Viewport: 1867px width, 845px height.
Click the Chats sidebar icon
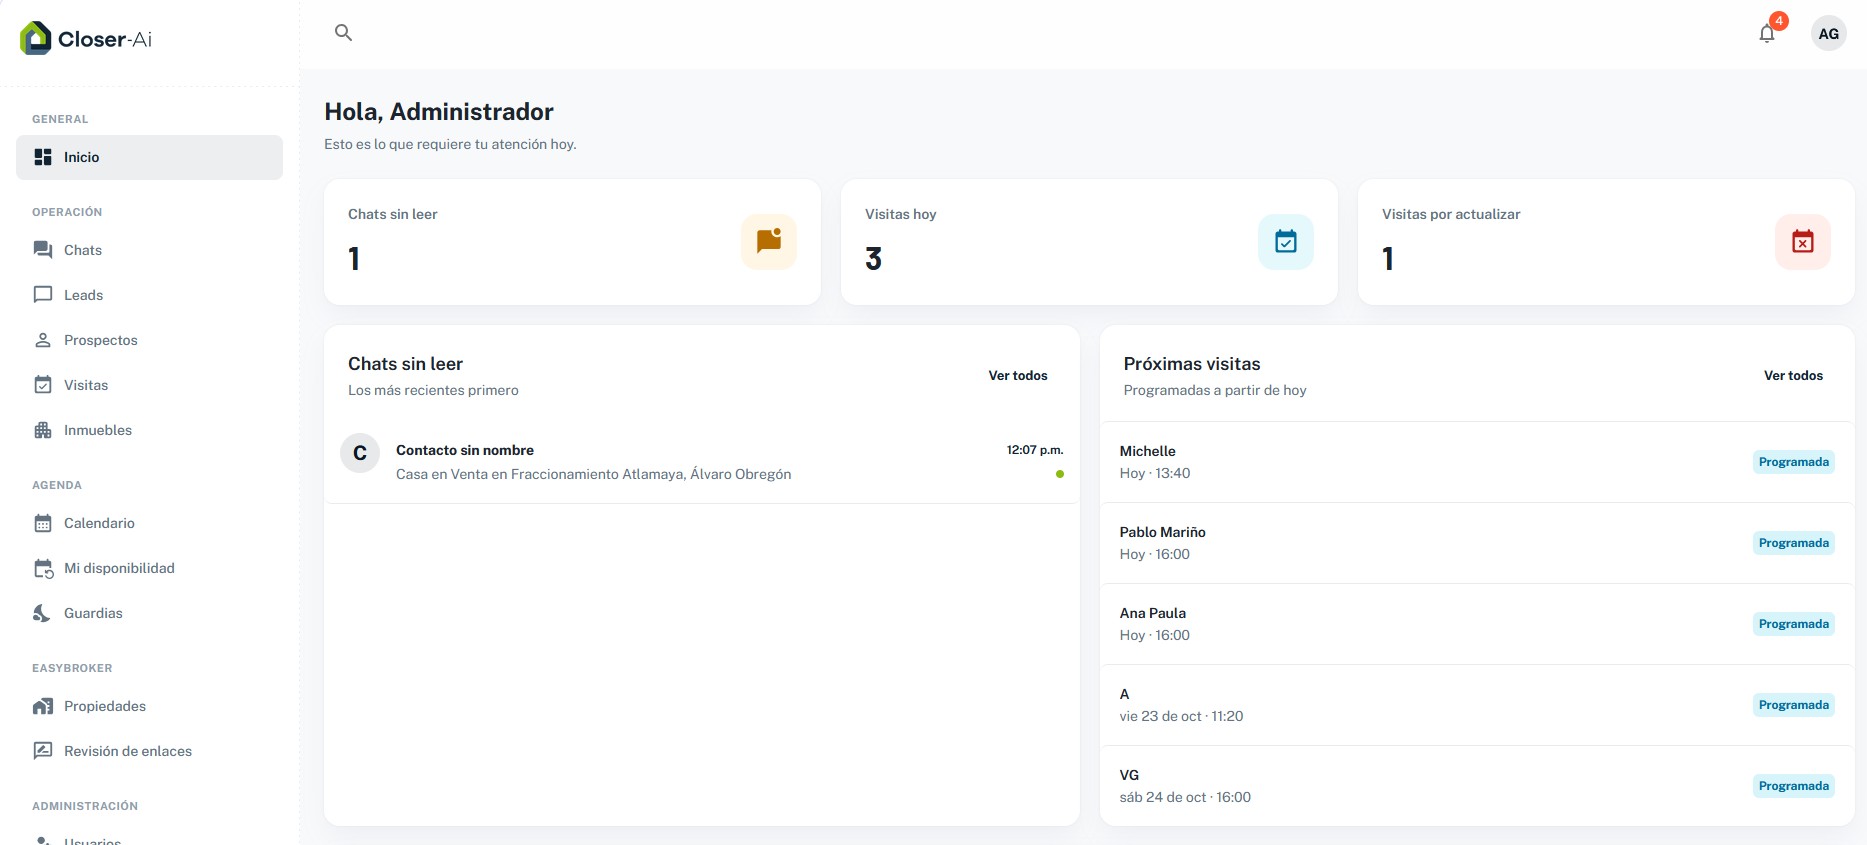click(43, 250)
